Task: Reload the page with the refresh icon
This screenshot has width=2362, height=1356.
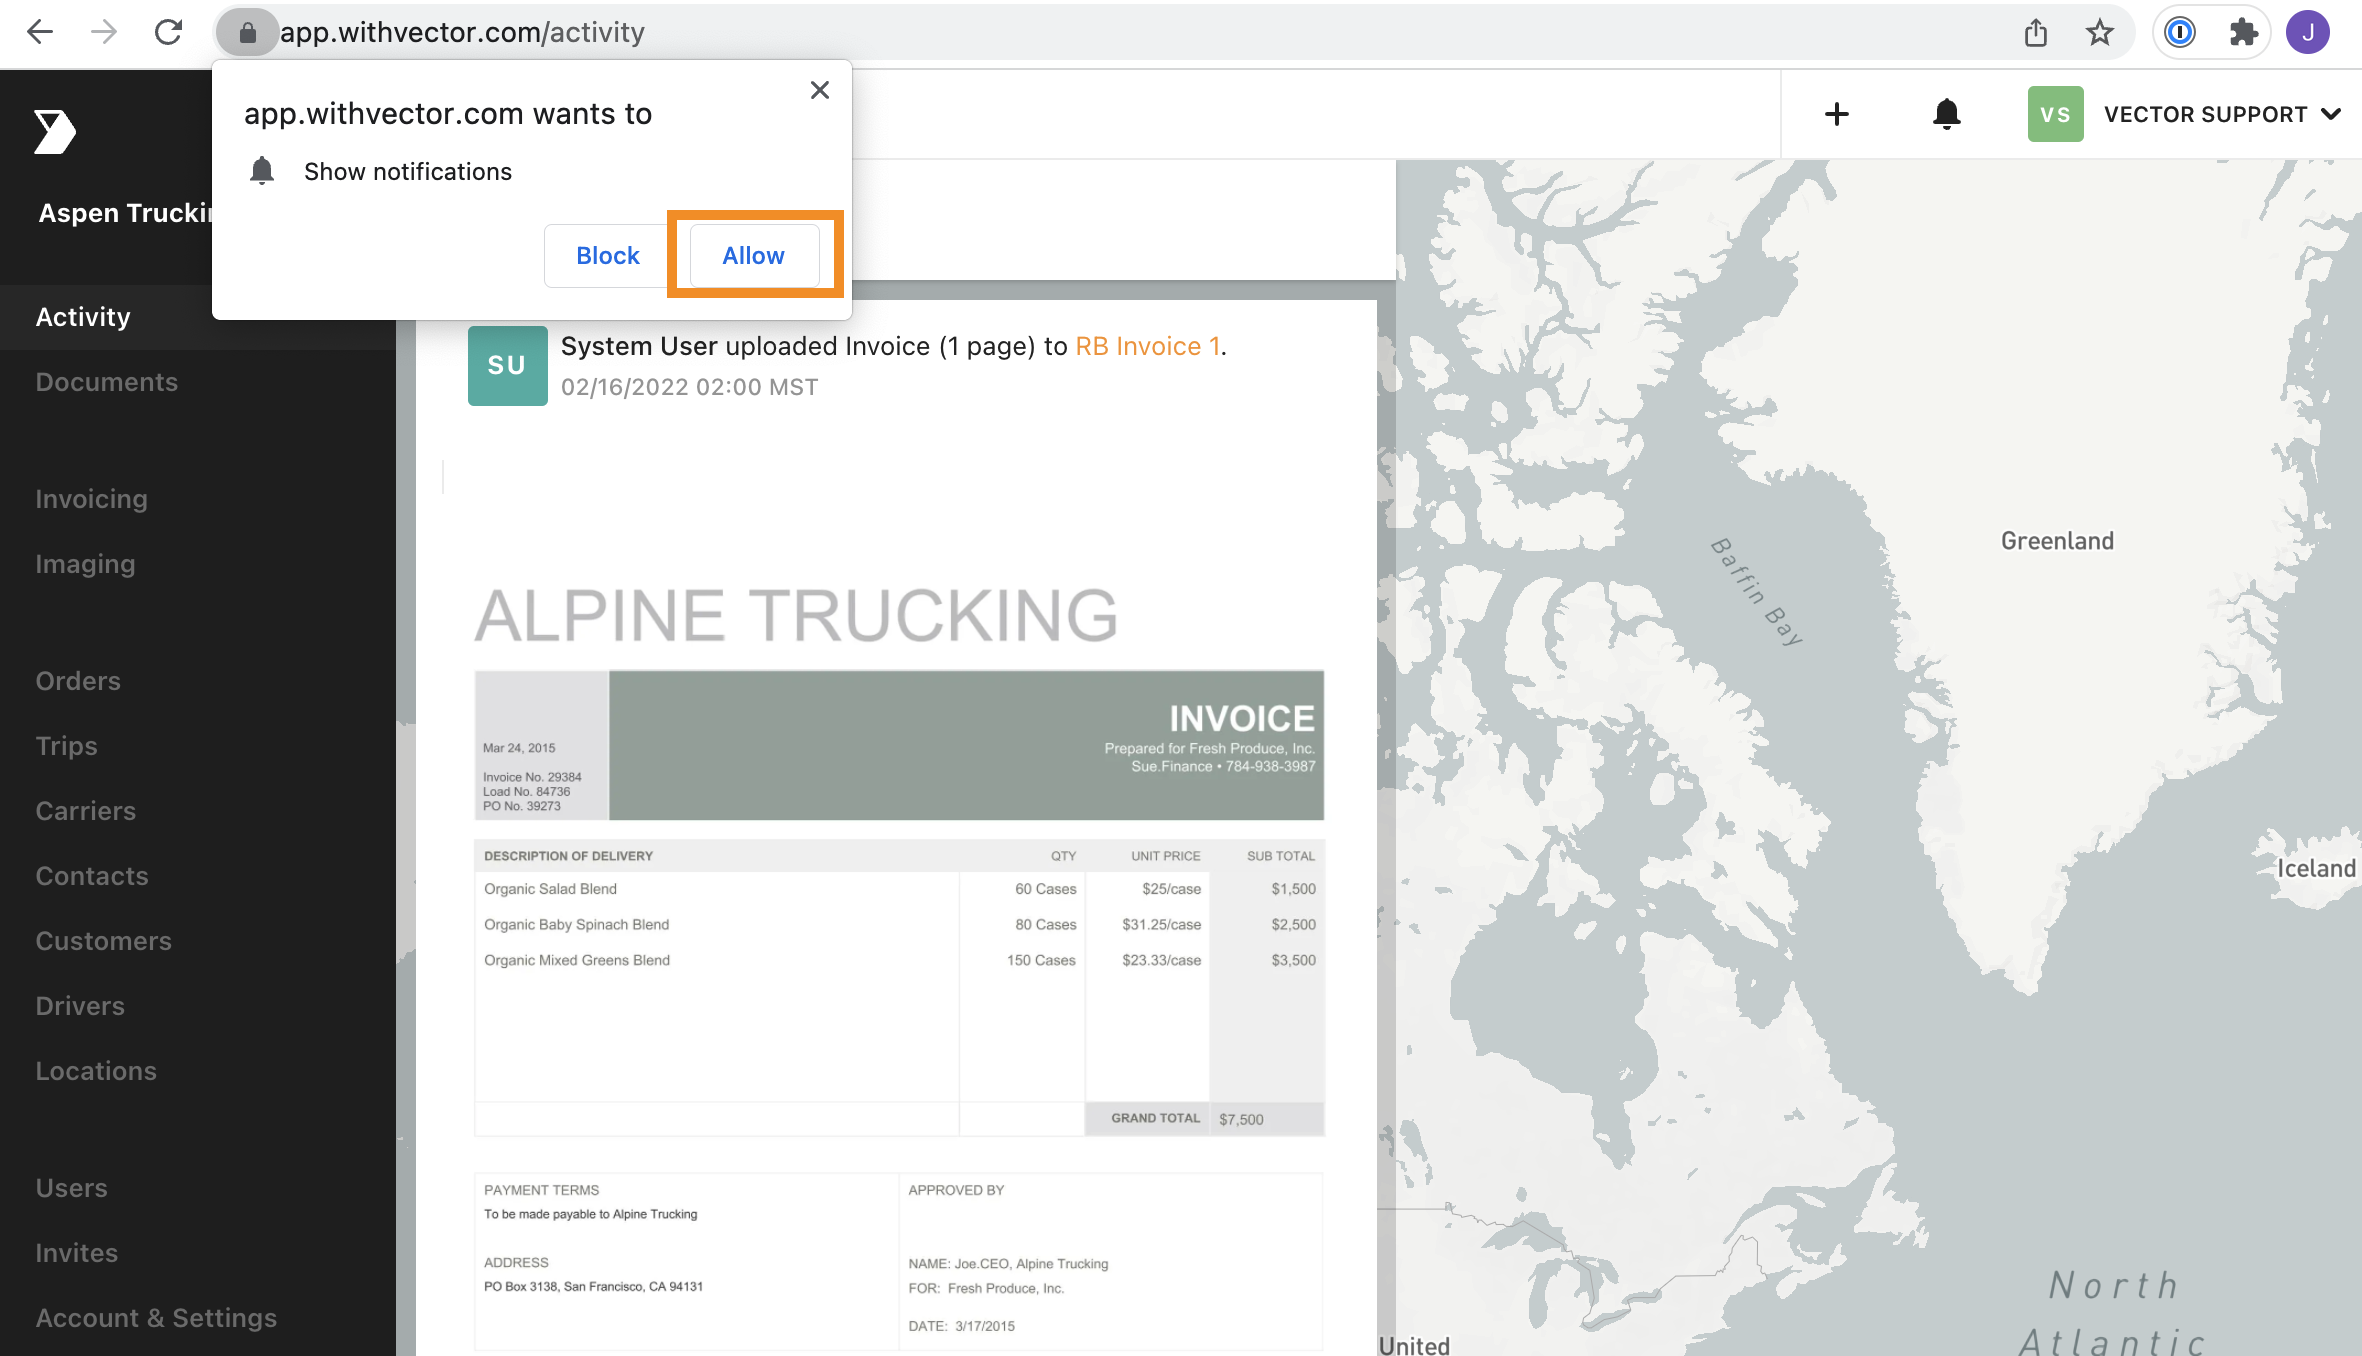Action: 168,32
